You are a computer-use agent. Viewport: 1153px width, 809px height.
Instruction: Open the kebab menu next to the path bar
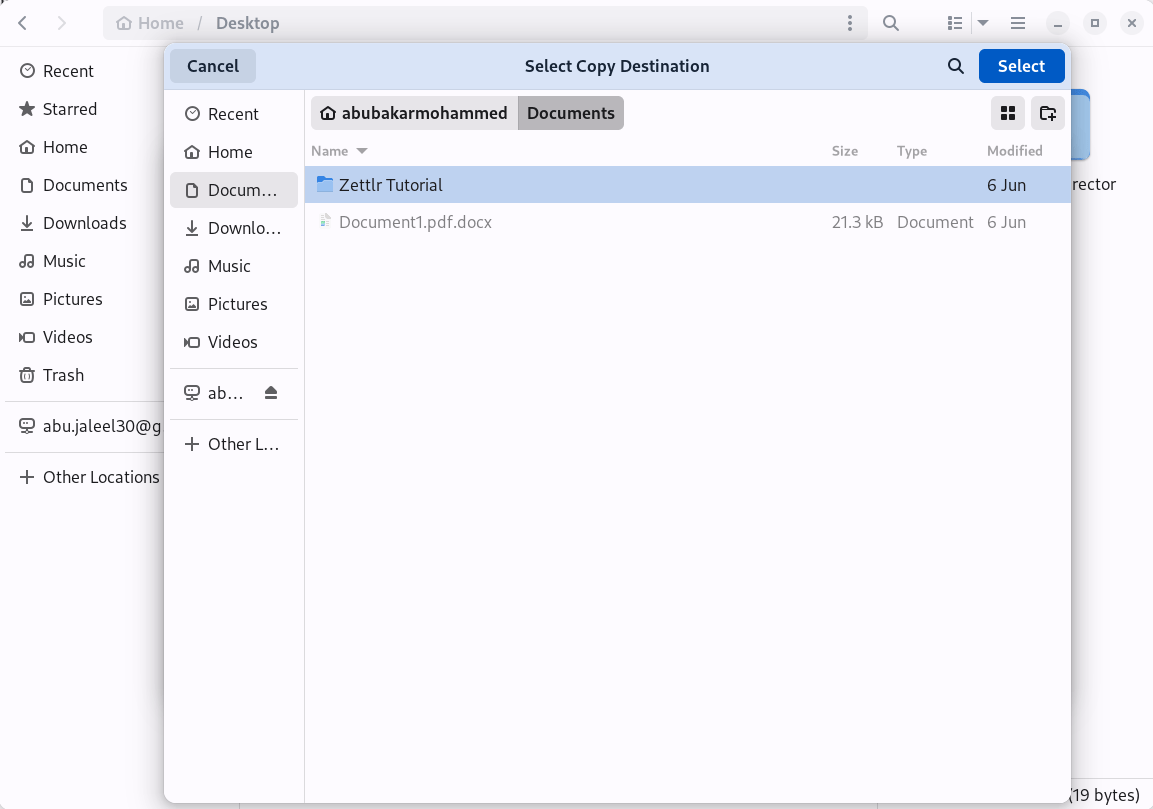[851, 22]
